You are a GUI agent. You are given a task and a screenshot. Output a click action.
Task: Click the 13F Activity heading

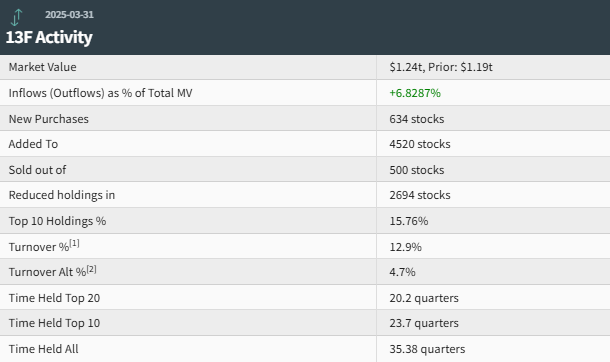click(49, 37)
